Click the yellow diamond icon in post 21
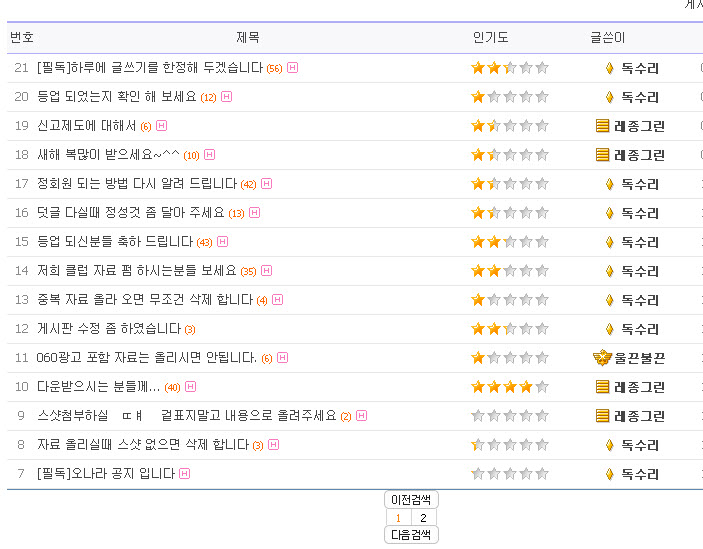The width and height of the screenshot is (703, 549). click(x=609, y=68)
